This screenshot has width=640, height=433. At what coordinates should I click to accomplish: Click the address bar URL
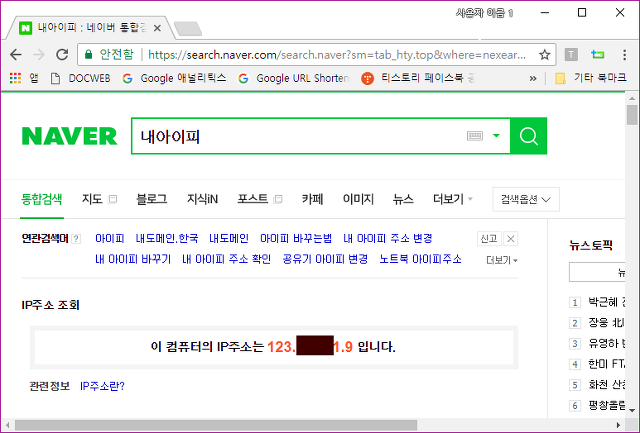[x=337, y=55]
